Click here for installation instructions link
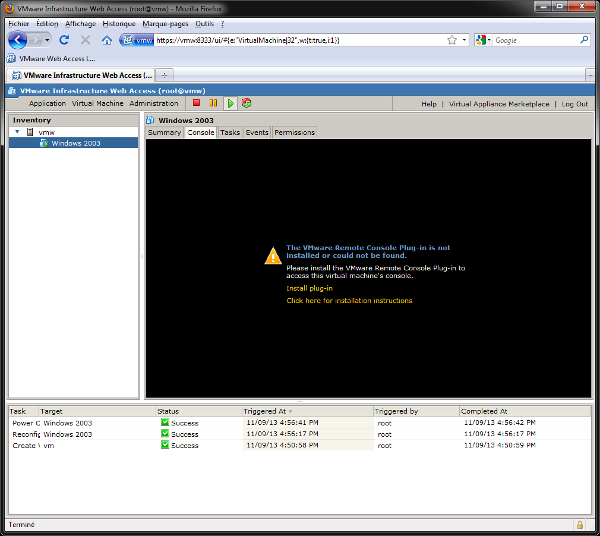Image resolution: width=600 pixels, height=536 pixels. click(x=349, y=301)
